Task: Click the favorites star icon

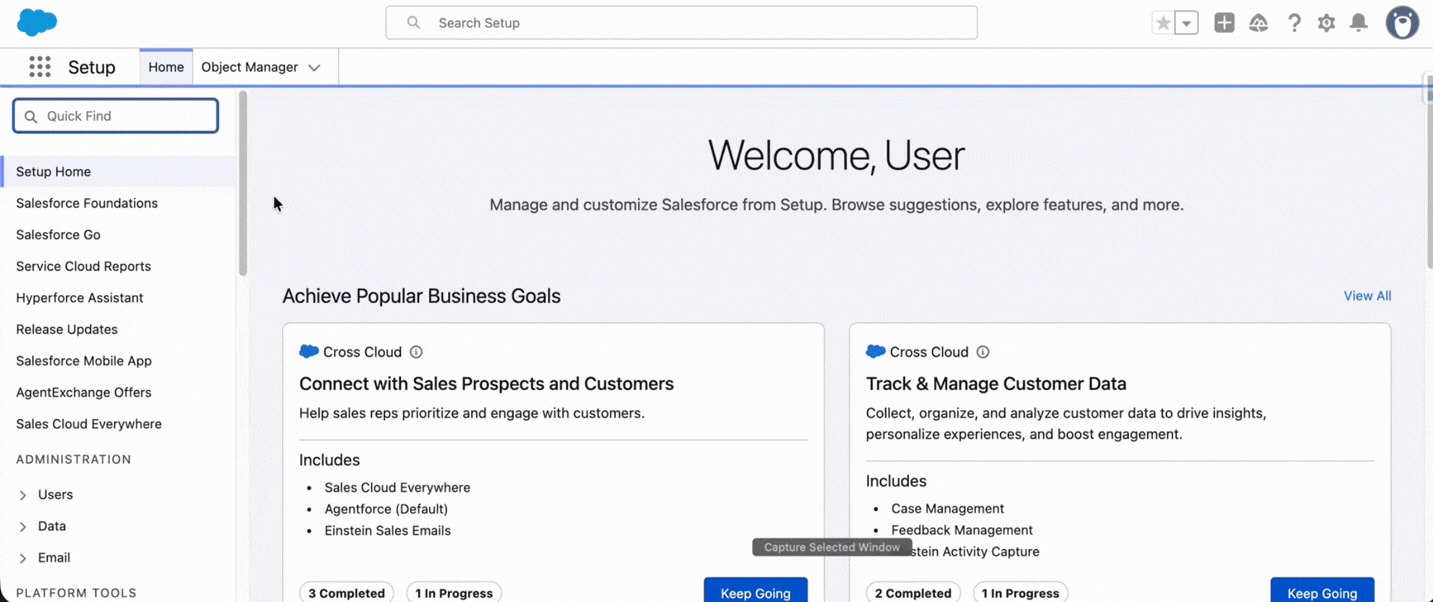Action: pos(1162,23)
